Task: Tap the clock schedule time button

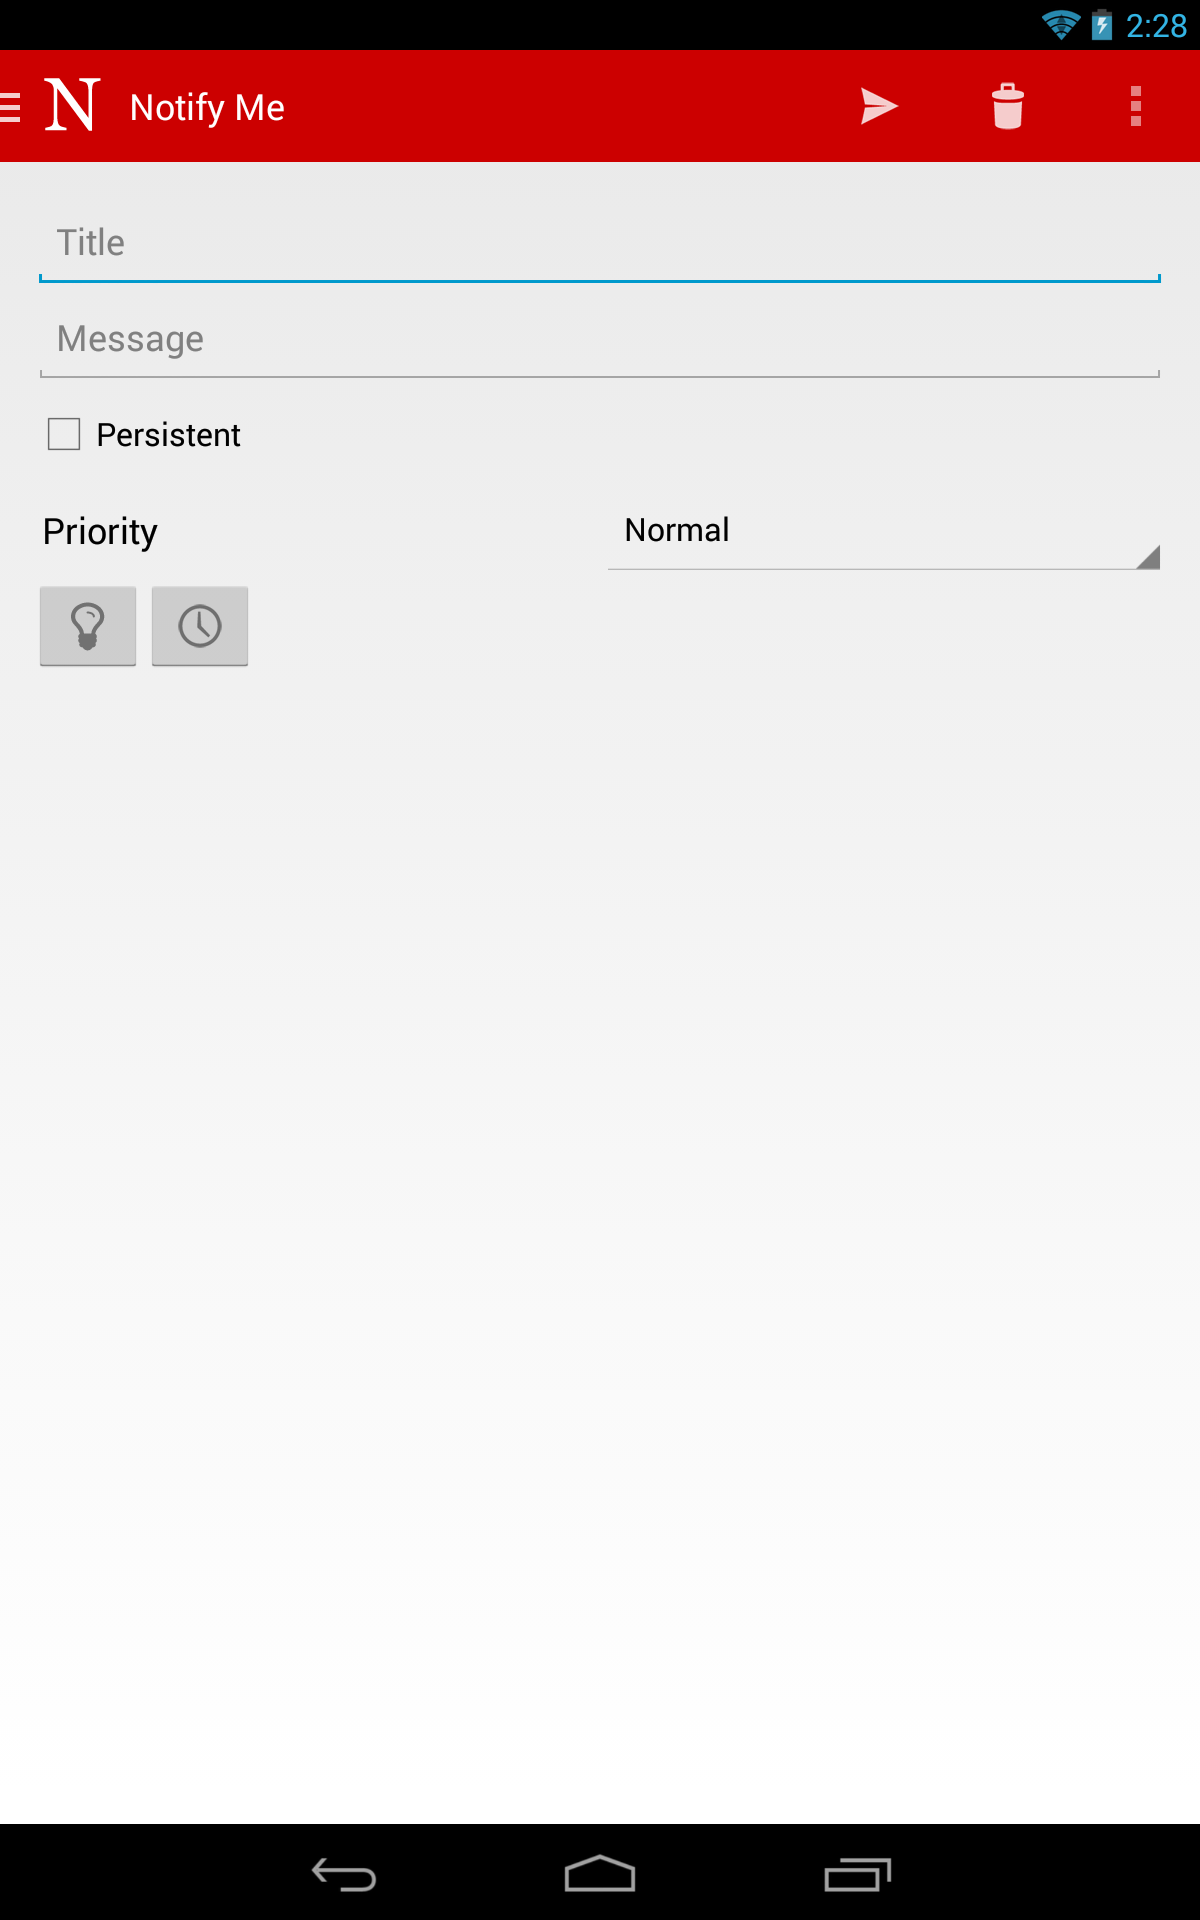Action: pyautogui.click(x=200, y=626)
